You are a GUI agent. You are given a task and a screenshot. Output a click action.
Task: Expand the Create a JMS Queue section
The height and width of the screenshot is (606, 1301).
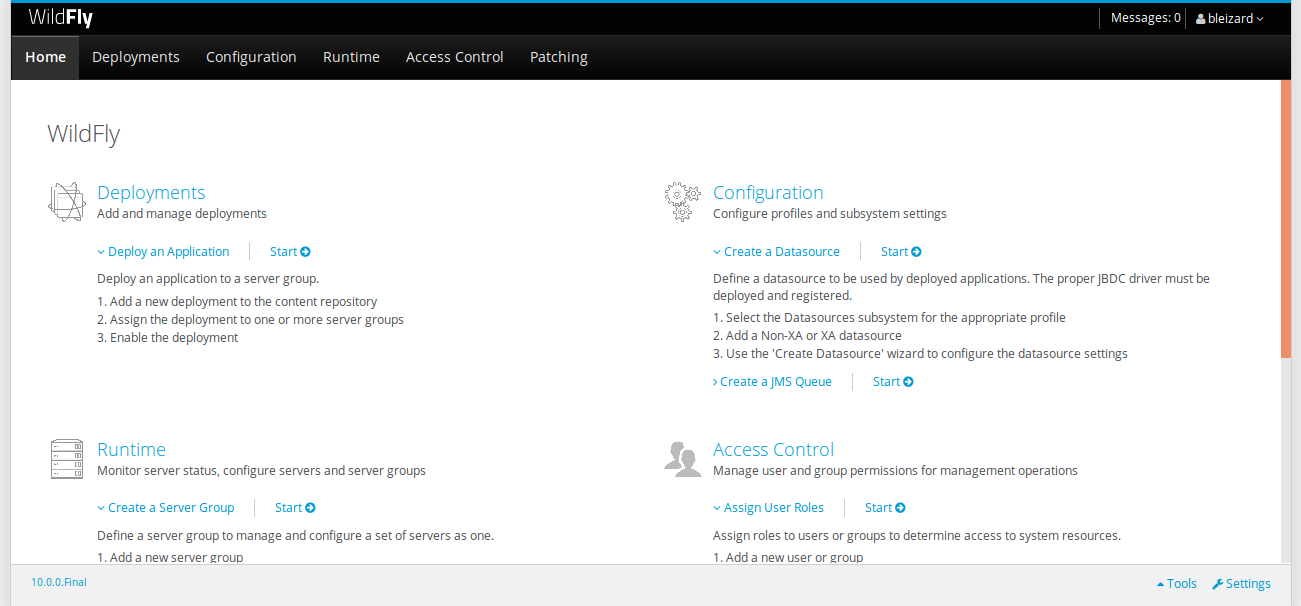(772, 382)
